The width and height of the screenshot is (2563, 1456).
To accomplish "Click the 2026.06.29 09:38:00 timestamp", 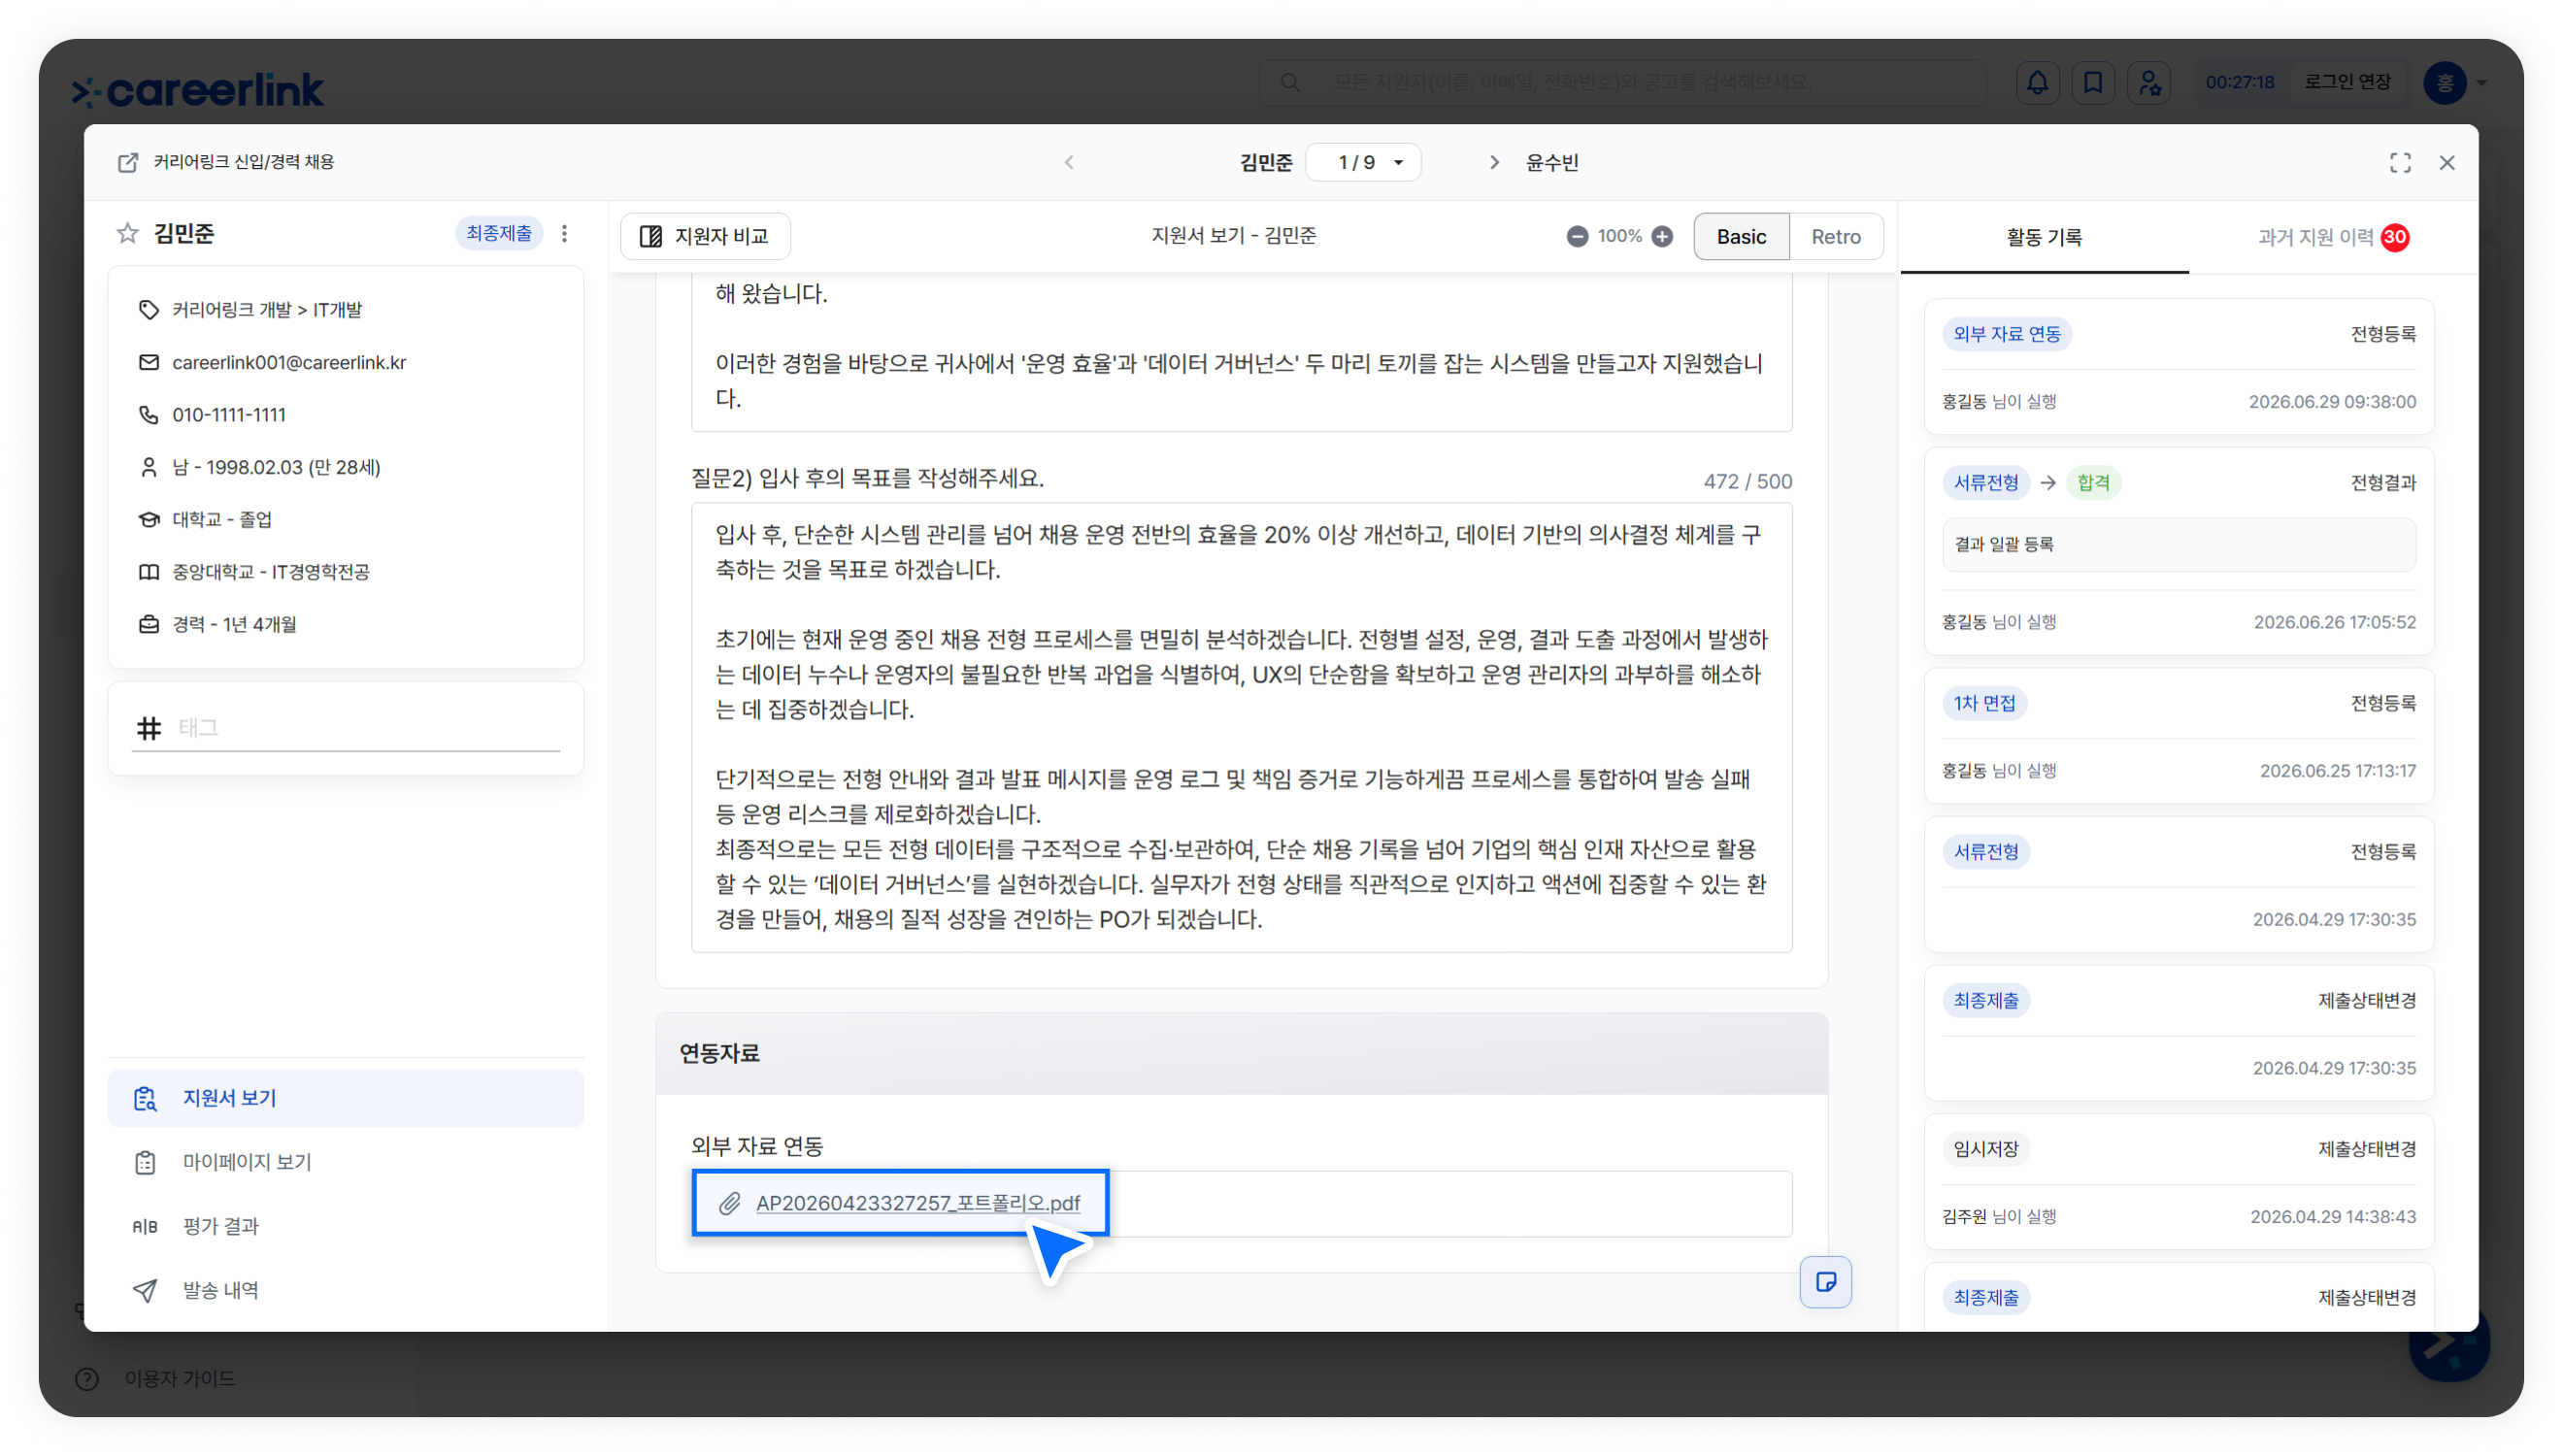I will click(2332, 402).
